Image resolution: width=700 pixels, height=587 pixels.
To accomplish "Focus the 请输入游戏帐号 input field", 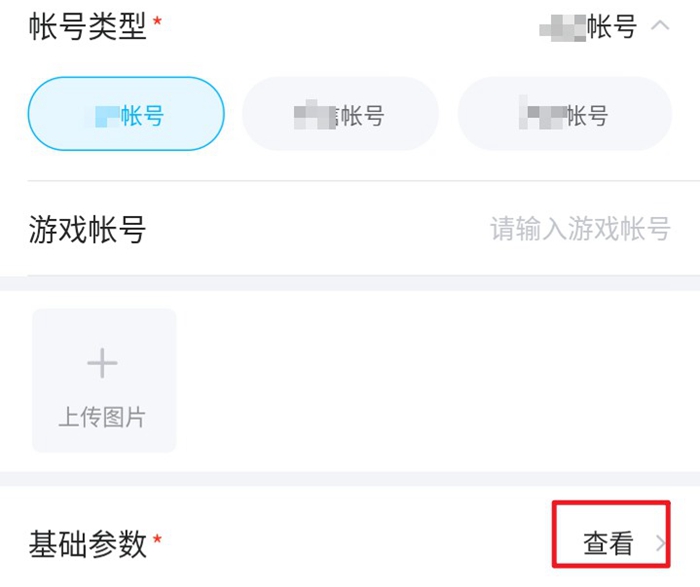I will (579, 229).
